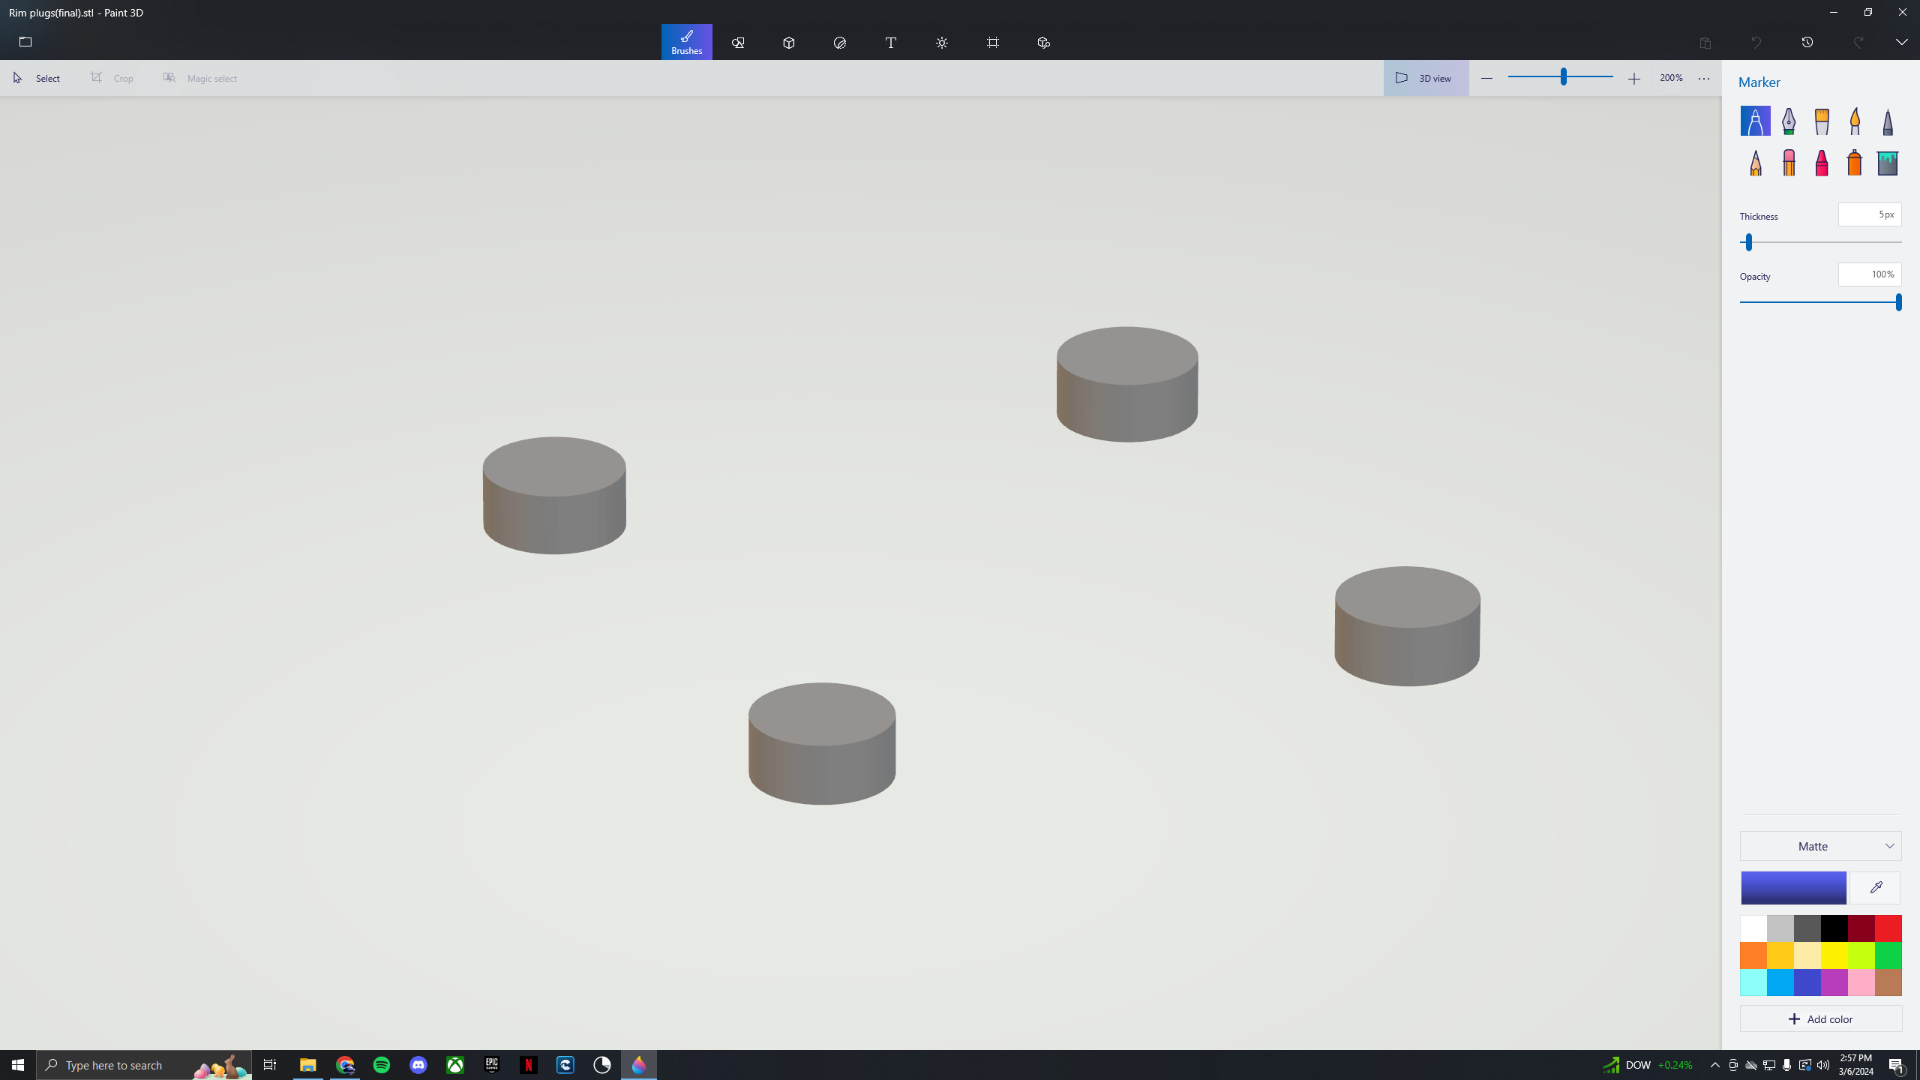Pick the red color swatch
1920x1080 pixels.
[x=1888, y=928]
